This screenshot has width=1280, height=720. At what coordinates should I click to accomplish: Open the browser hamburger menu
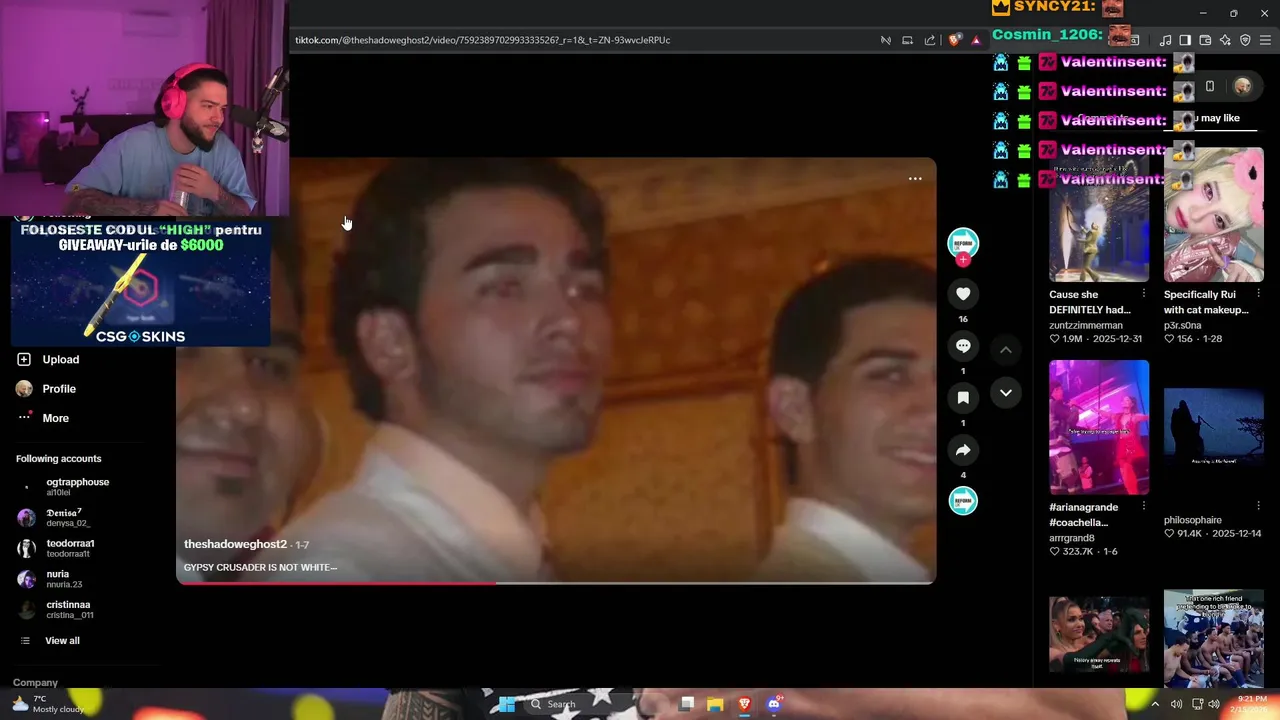click(1266, 40)
